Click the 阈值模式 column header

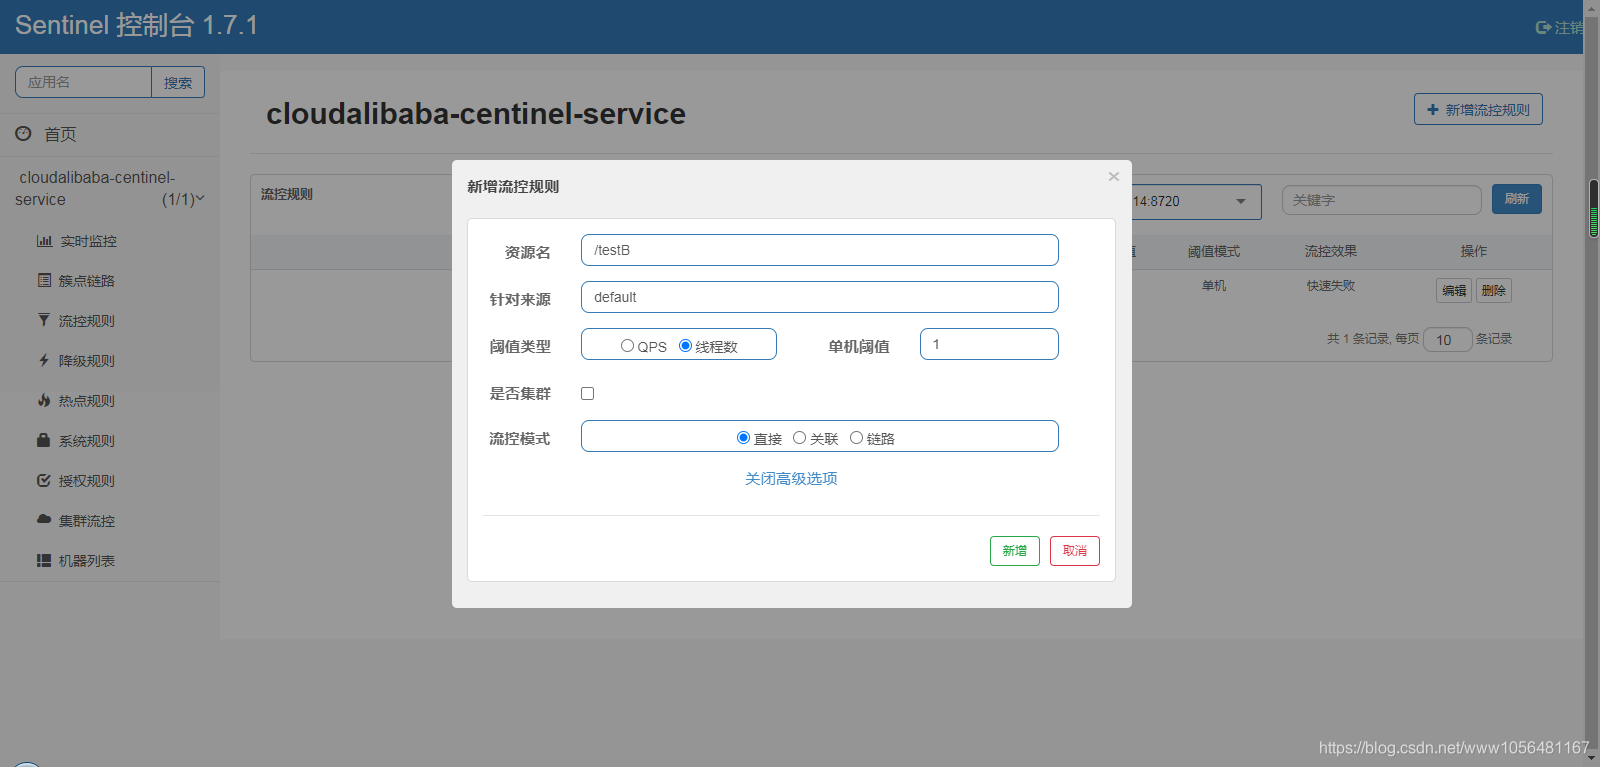[1214, 252]
